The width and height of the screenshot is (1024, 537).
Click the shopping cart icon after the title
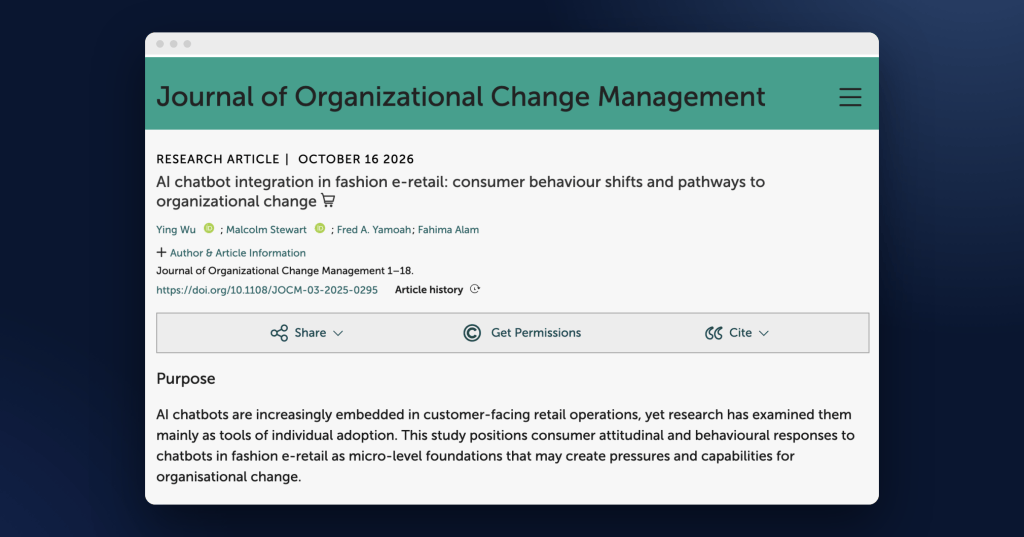[x=328, y=201]
